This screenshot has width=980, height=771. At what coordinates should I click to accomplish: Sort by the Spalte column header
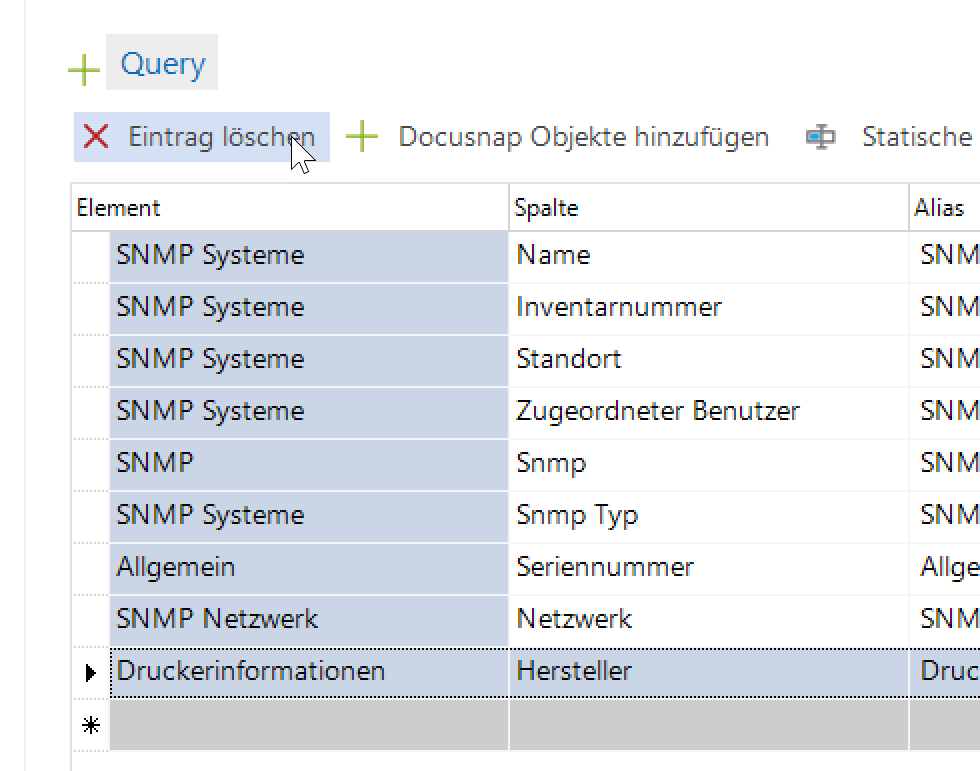tap(708, 208)
